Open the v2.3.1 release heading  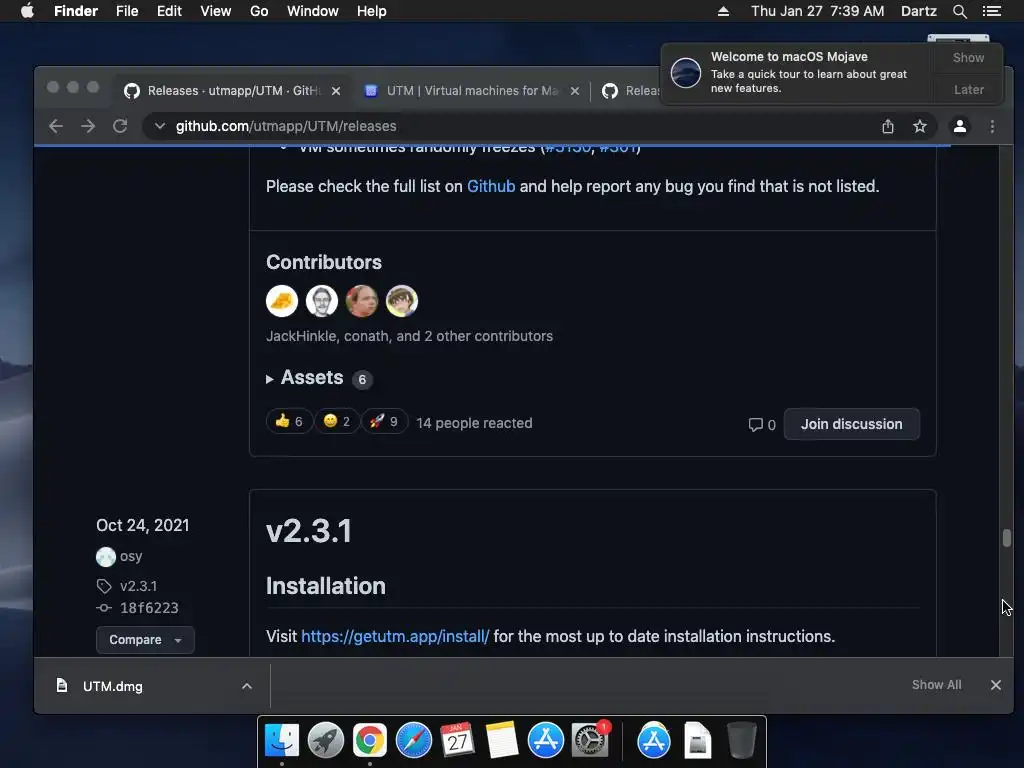point(309,531)
